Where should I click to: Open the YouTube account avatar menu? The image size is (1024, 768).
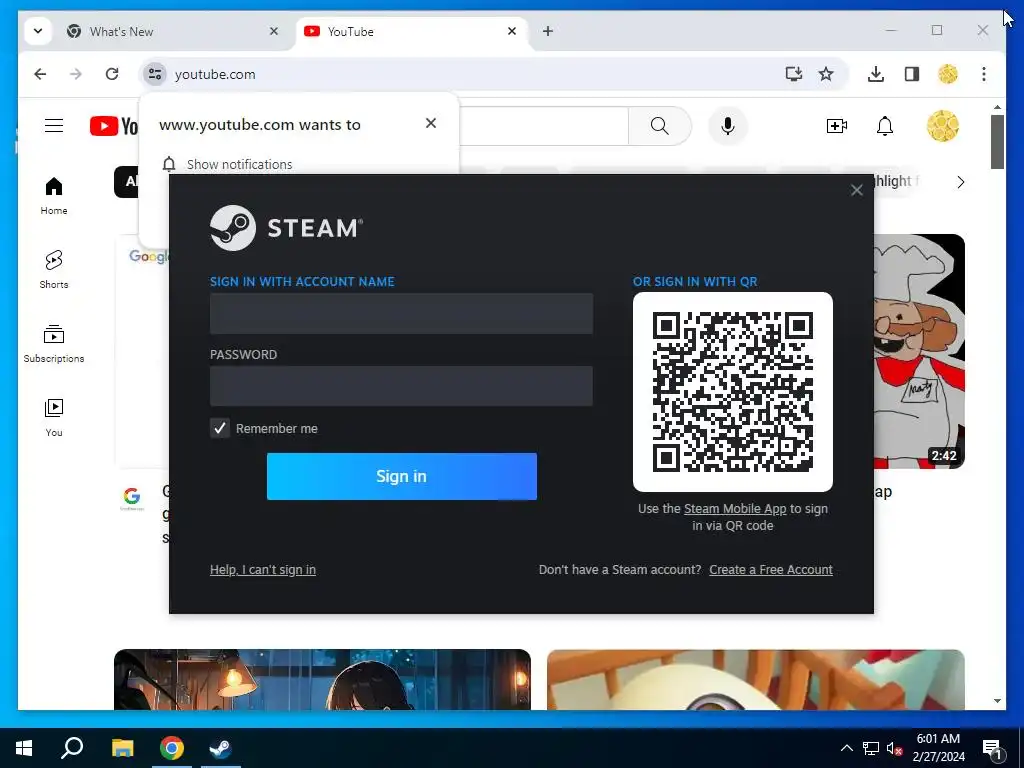click(x=943, y=125)
